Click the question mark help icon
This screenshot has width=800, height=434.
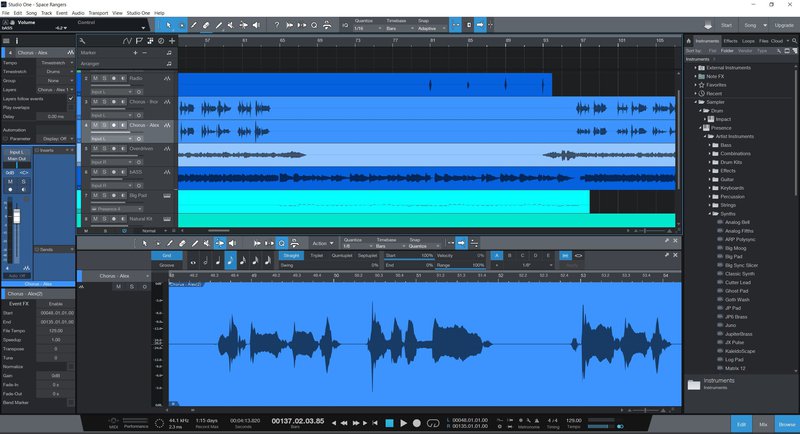point(277,25)
